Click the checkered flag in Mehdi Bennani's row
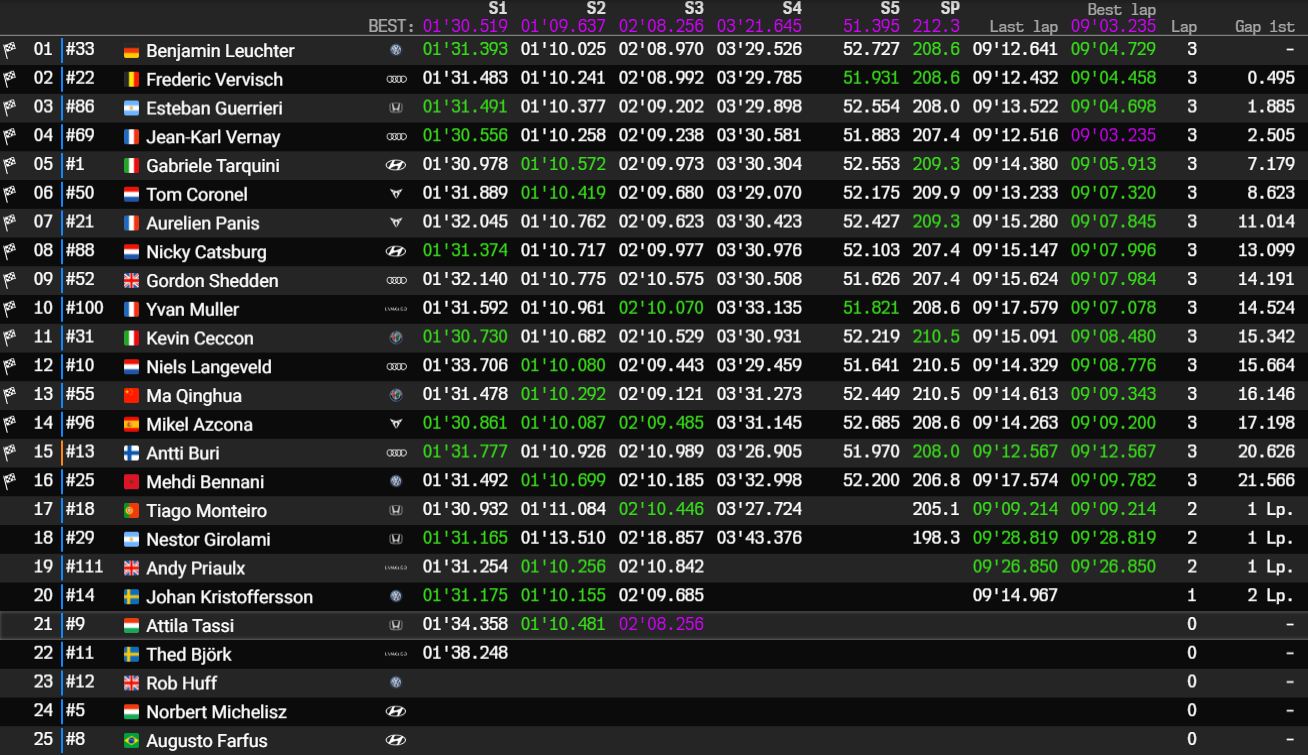The height and width of the screenshot is (755, 1308). click(10, 482)
